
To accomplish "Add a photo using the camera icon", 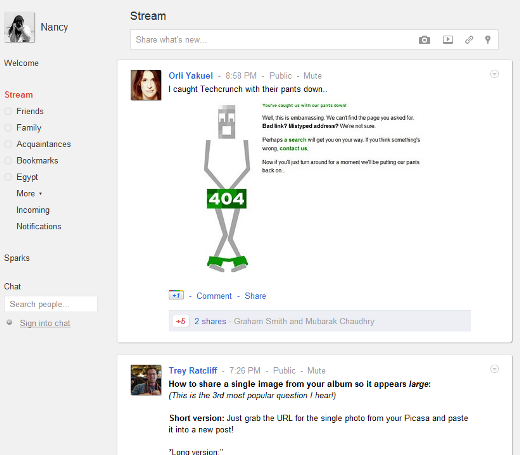I will click(424, 40).
